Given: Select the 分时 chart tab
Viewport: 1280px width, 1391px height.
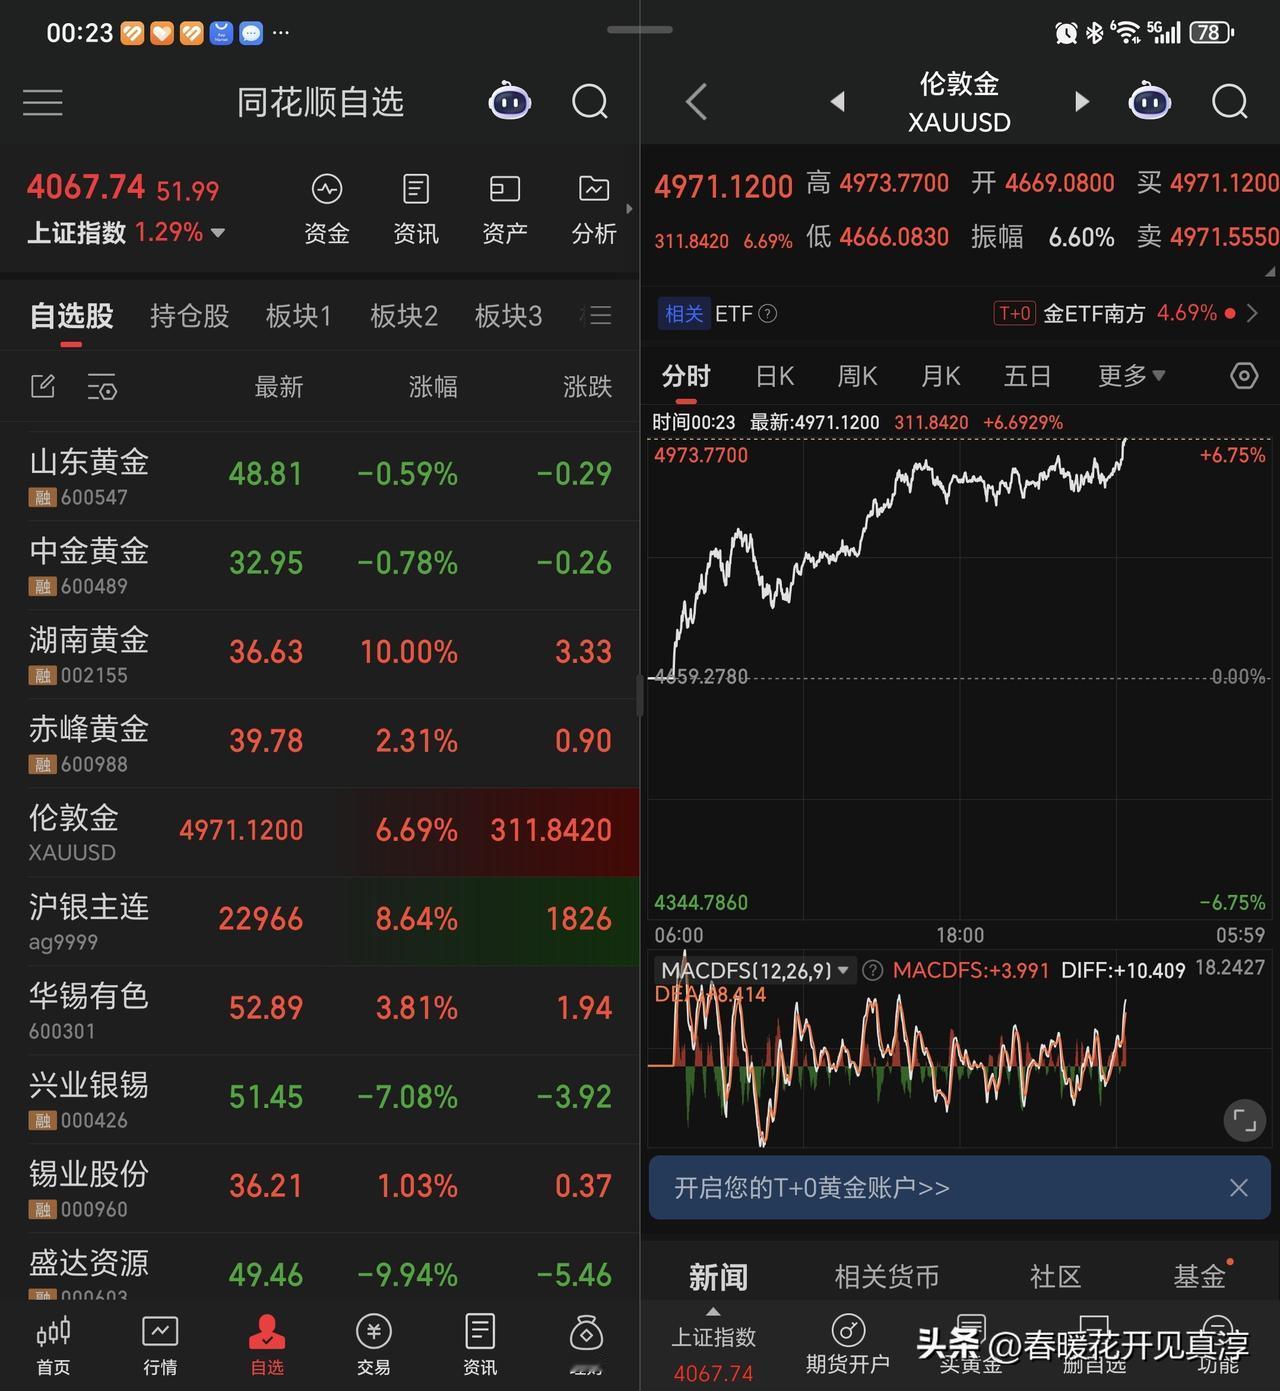Looking at the screenshot, I should click(686, 376).
